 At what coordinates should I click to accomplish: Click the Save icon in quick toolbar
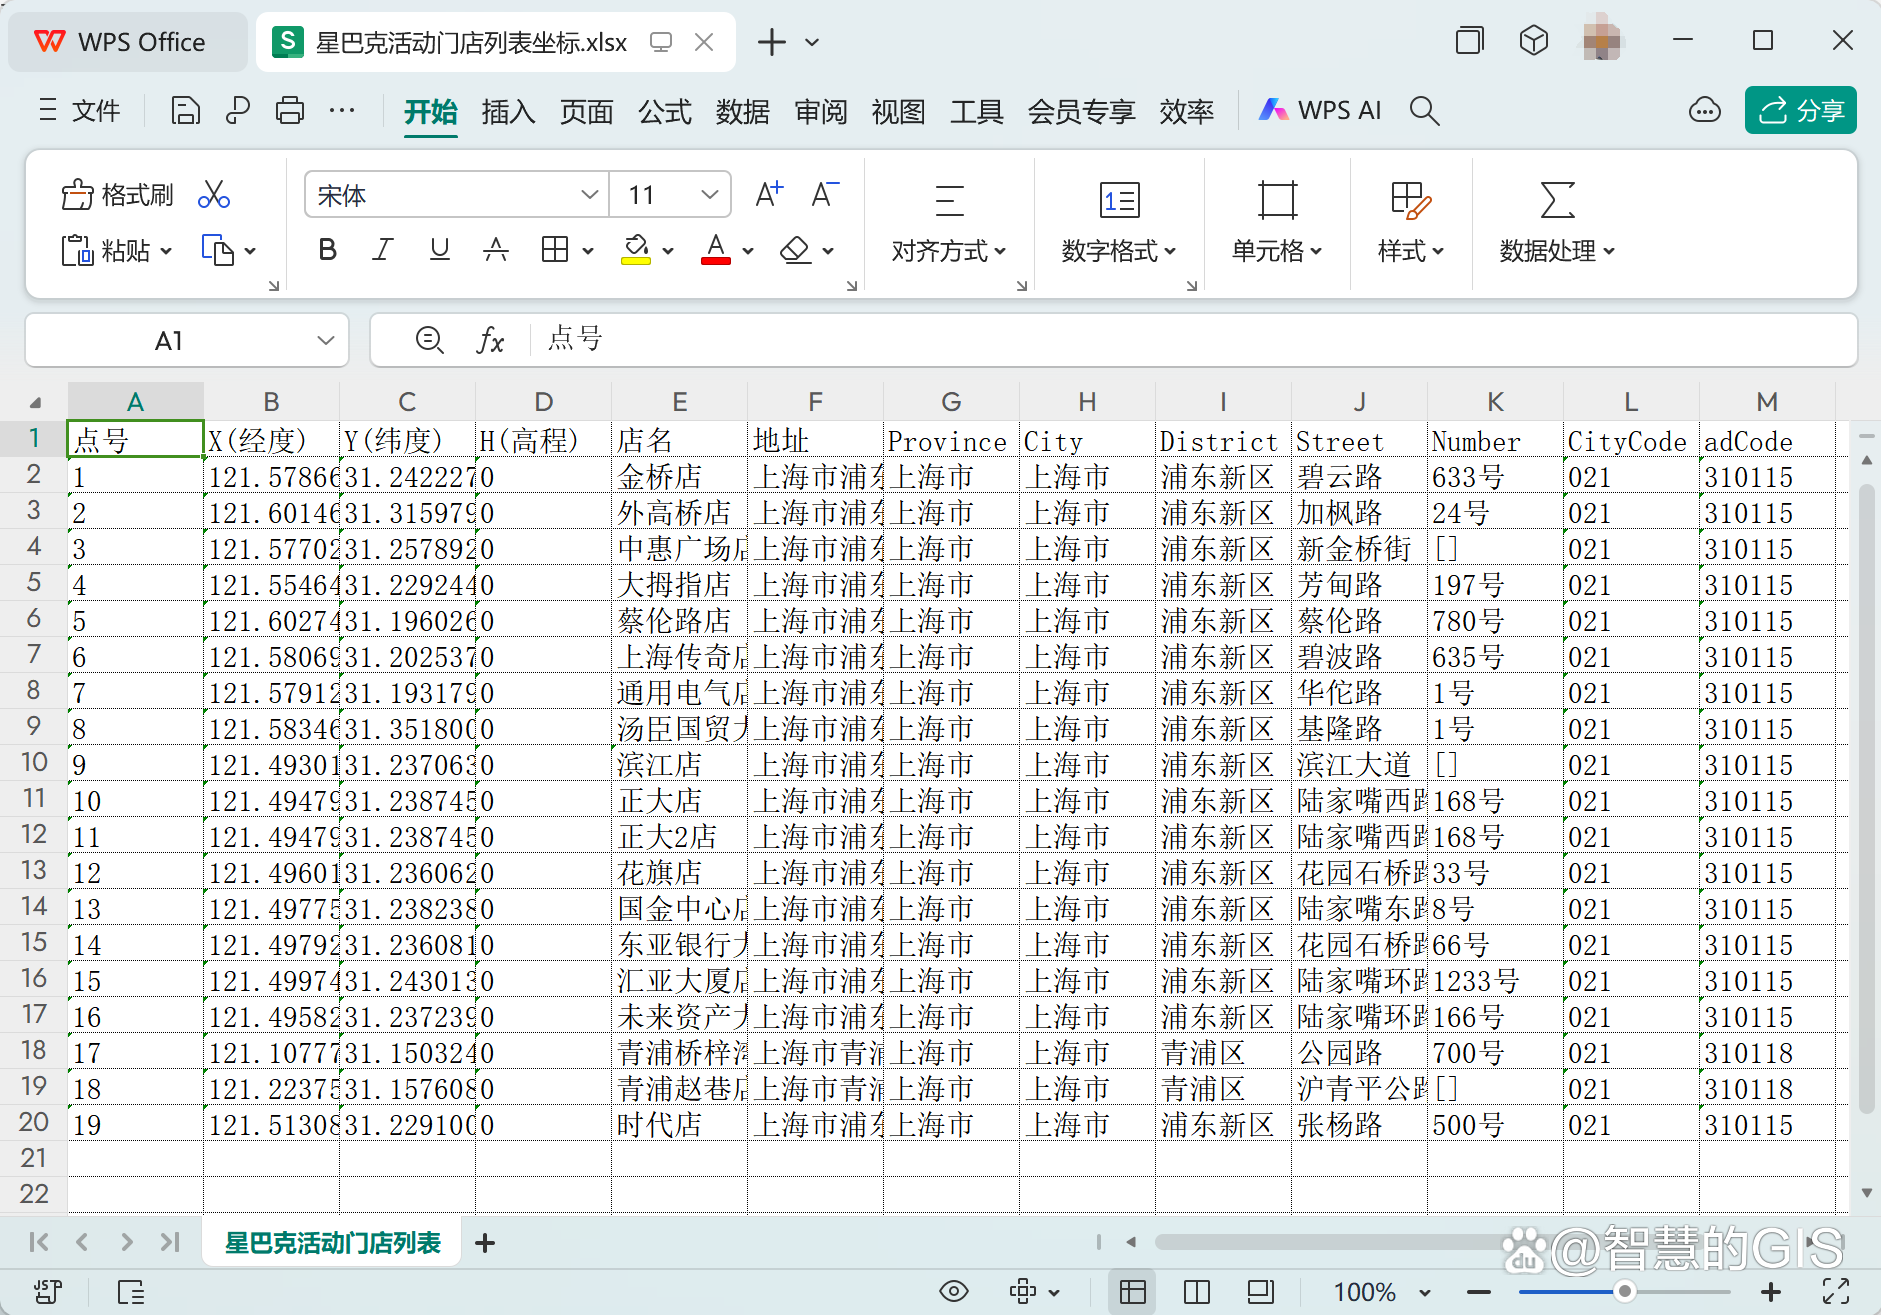185,110
